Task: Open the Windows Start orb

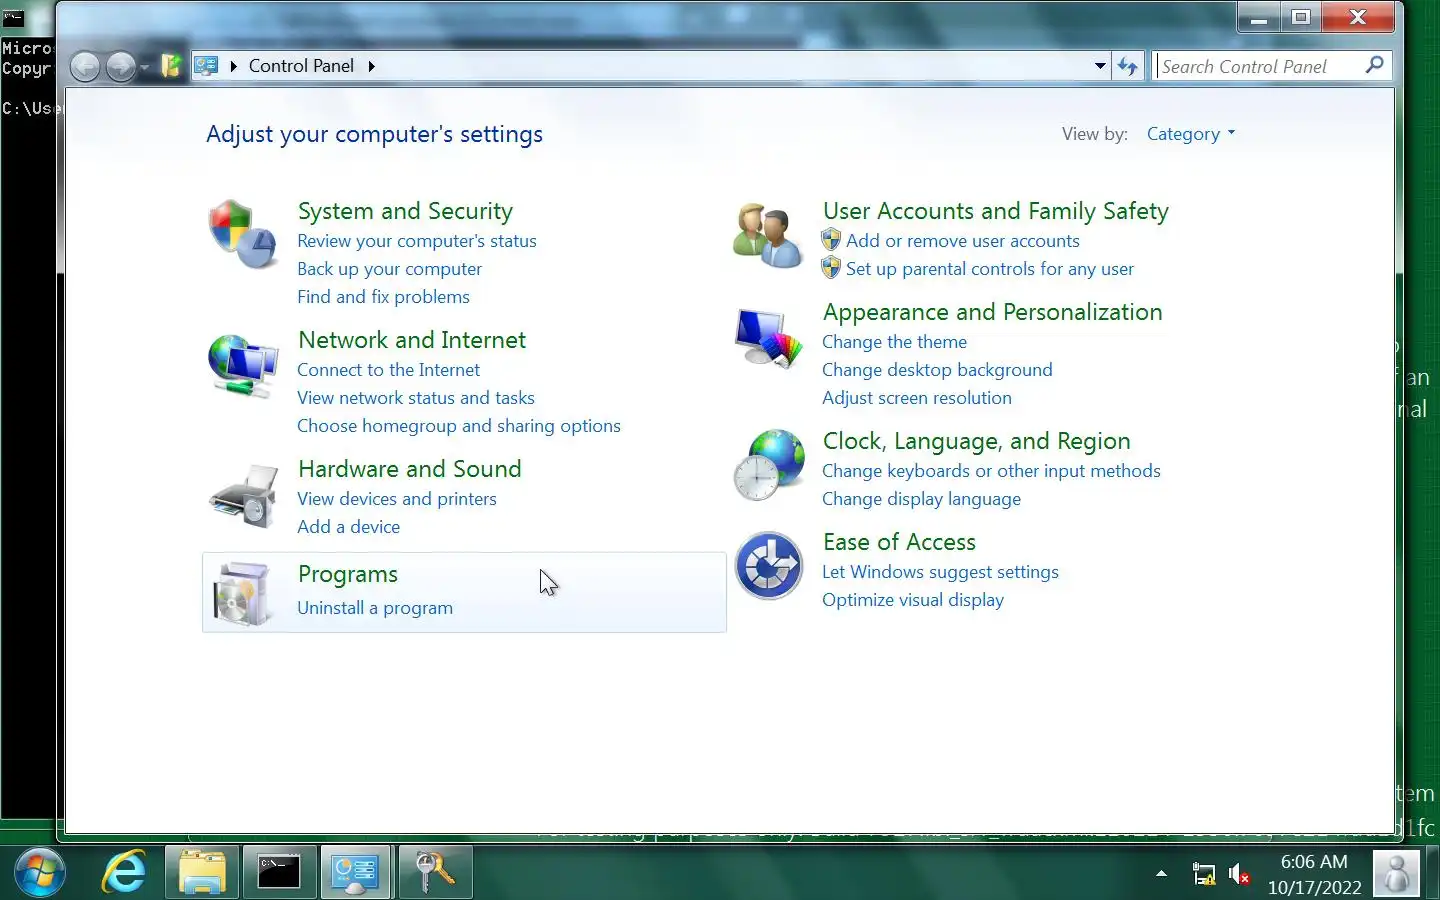Action: coord(40,873)
